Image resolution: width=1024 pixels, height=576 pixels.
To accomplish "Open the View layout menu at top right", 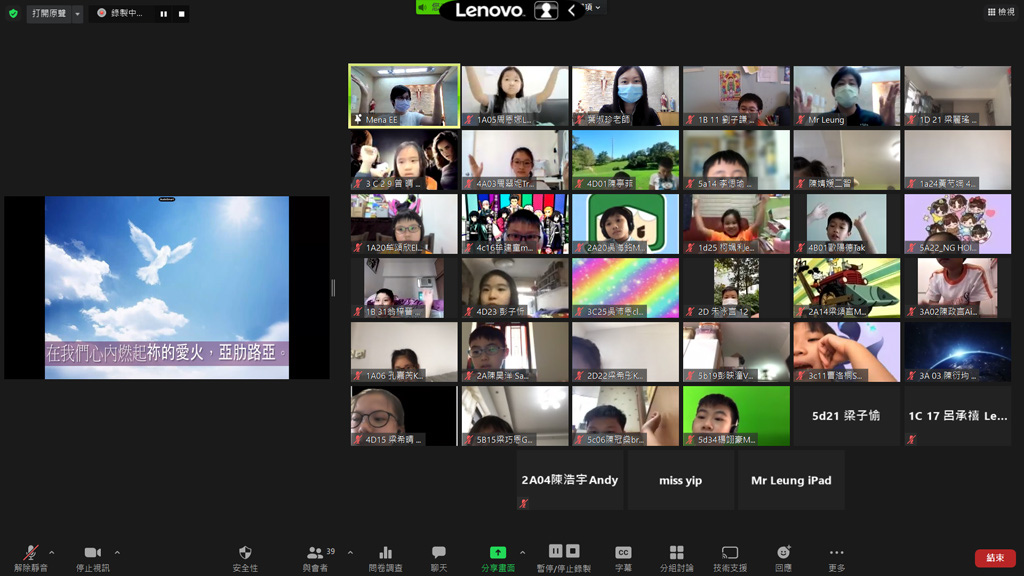I will point(1000,12).
